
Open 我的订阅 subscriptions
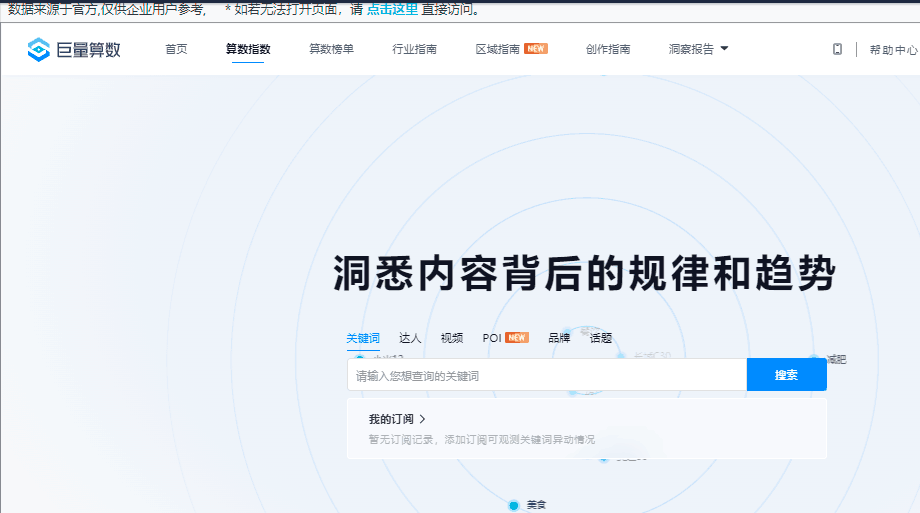[397, 419]
